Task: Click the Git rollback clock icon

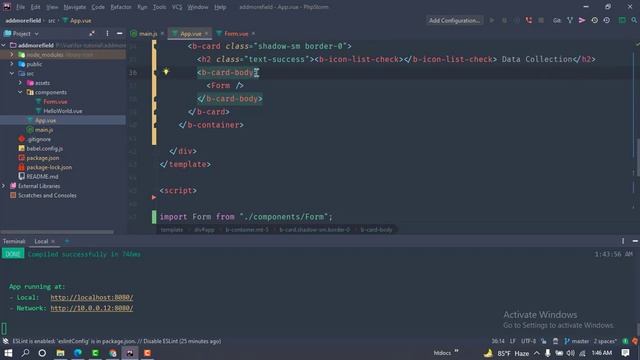Action: point(607,20)
